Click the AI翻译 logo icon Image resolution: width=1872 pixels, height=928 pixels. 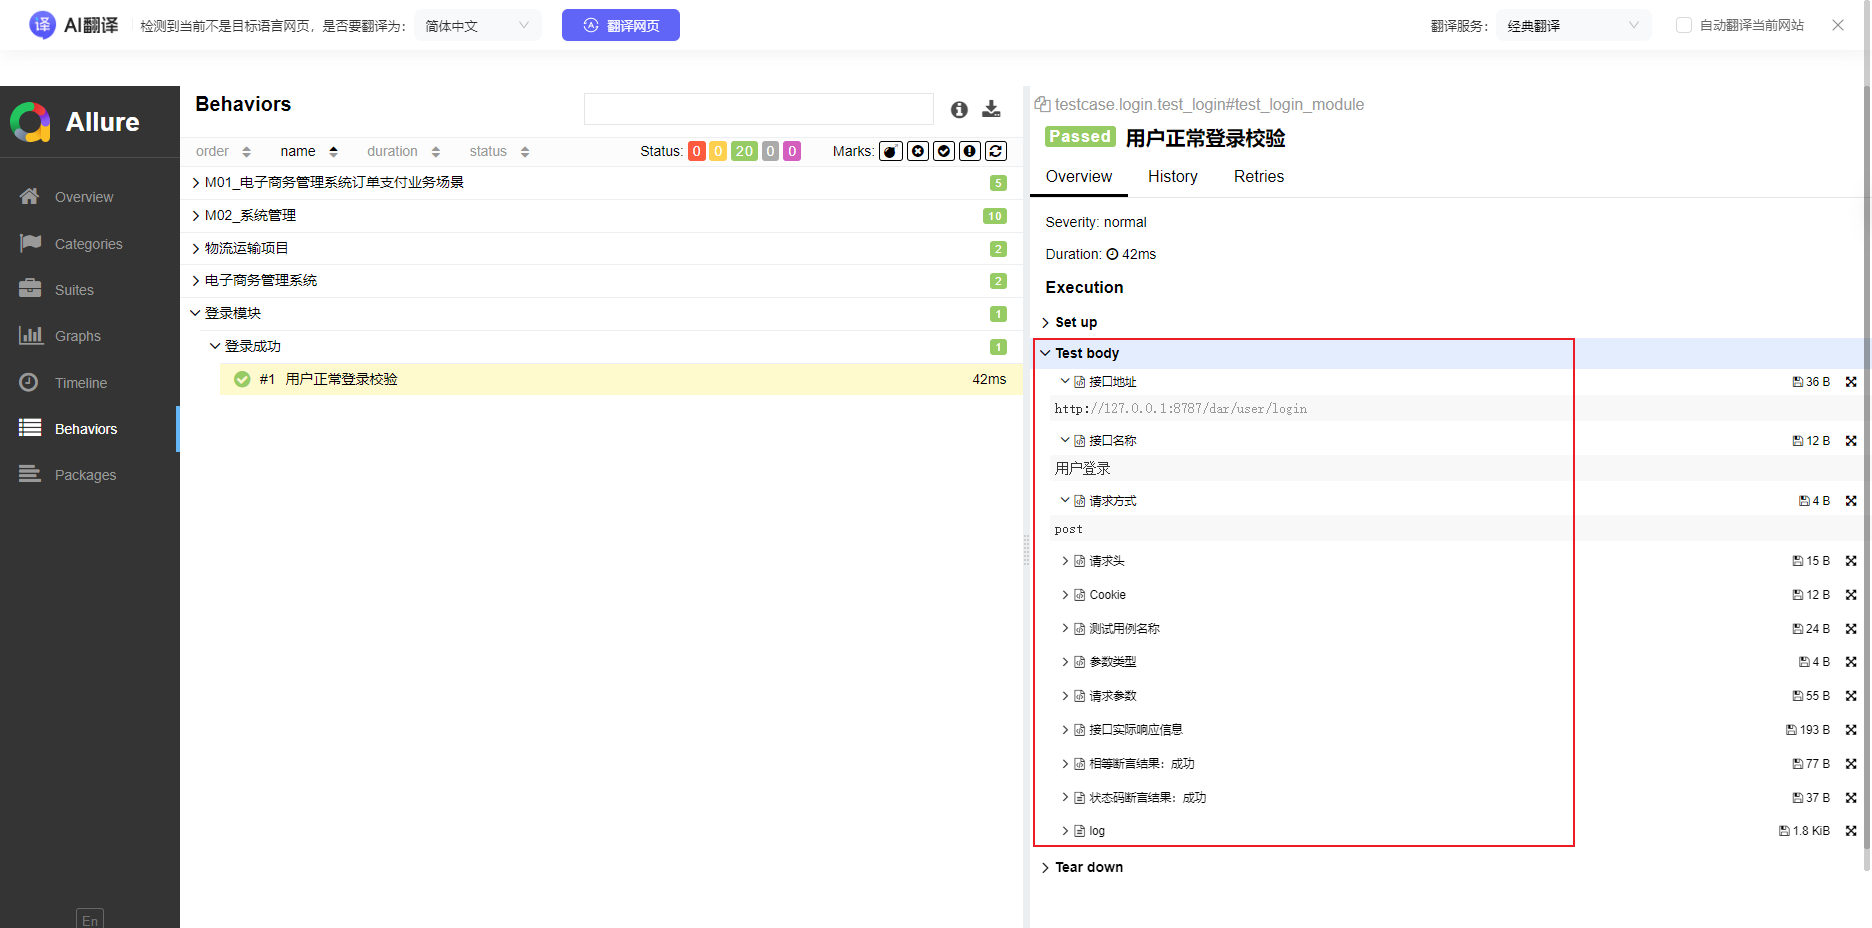tap(42, 25)
